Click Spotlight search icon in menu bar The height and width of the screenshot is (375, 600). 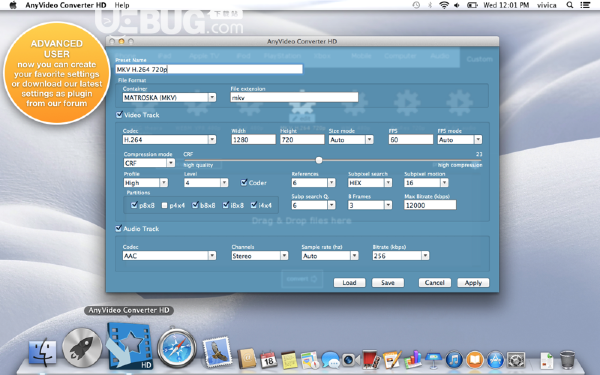click(x=569, y=5)
